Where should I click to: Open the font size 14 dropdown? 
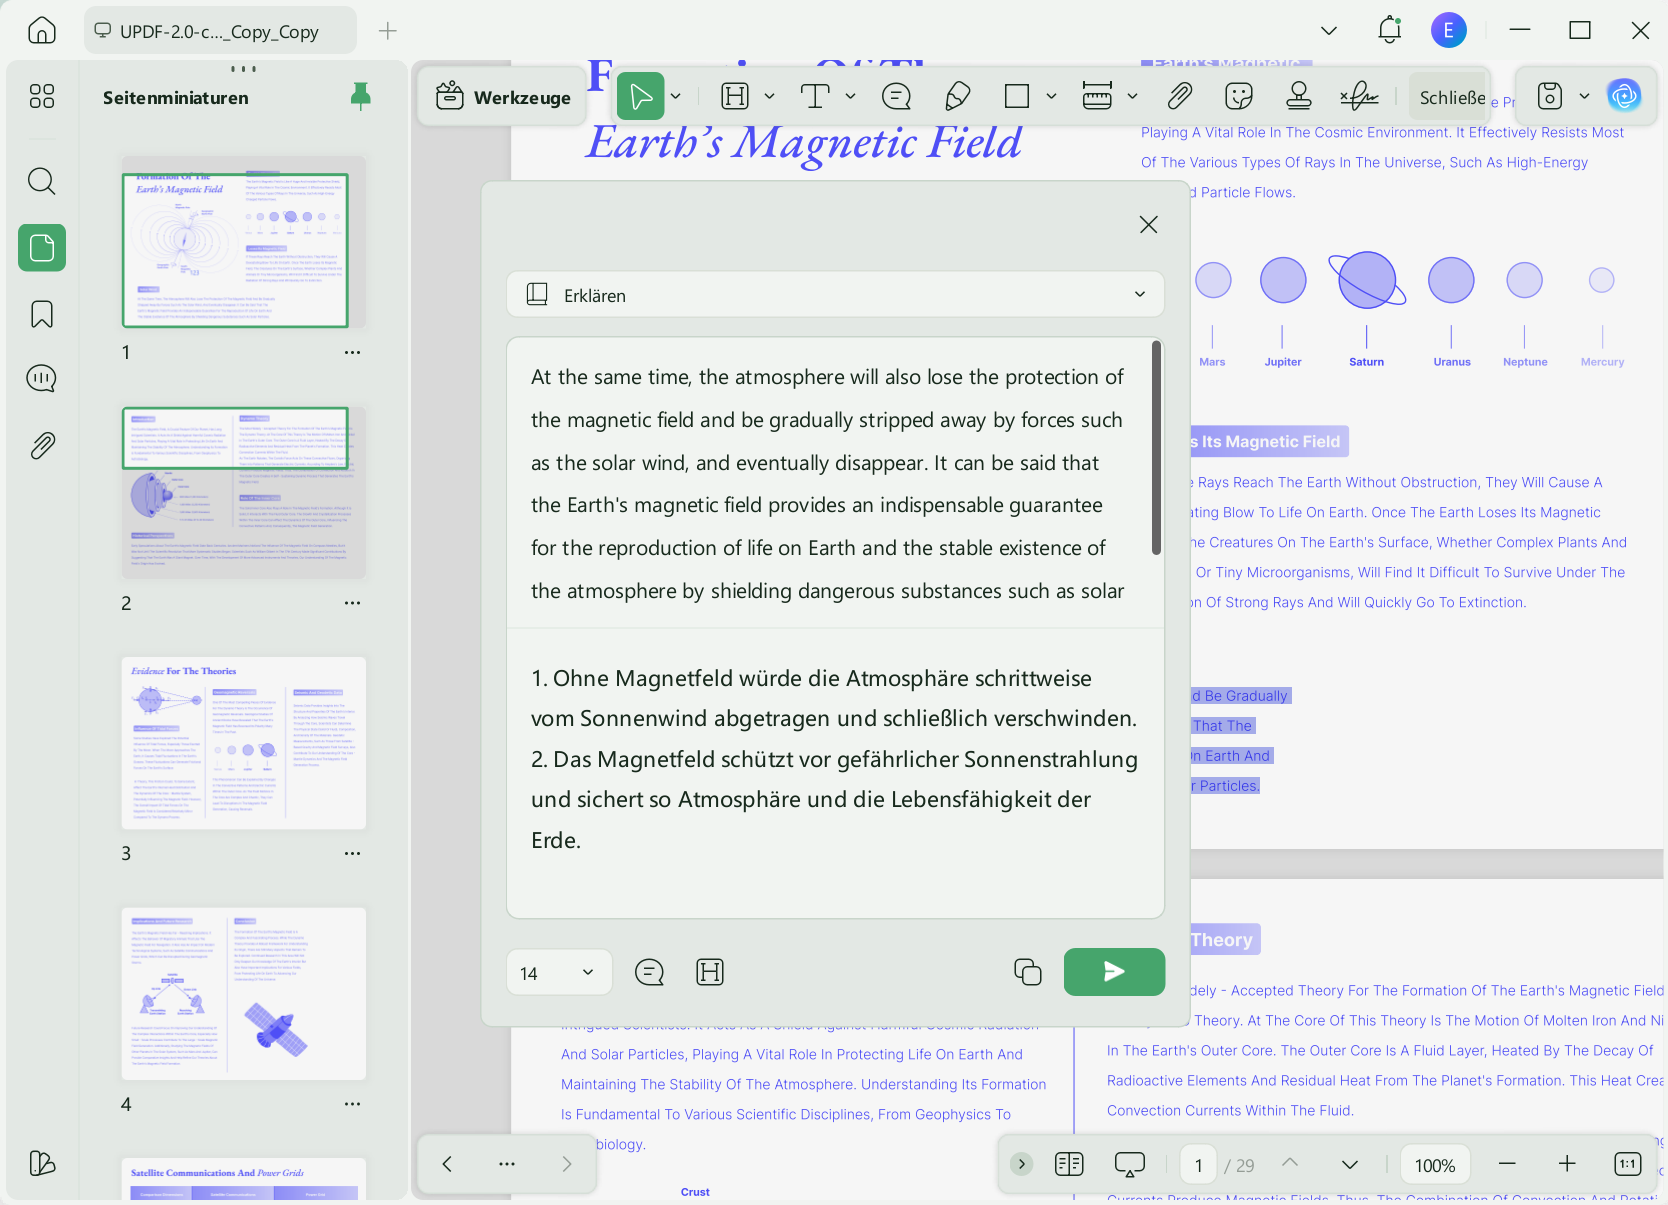click(x=559, y=972)
